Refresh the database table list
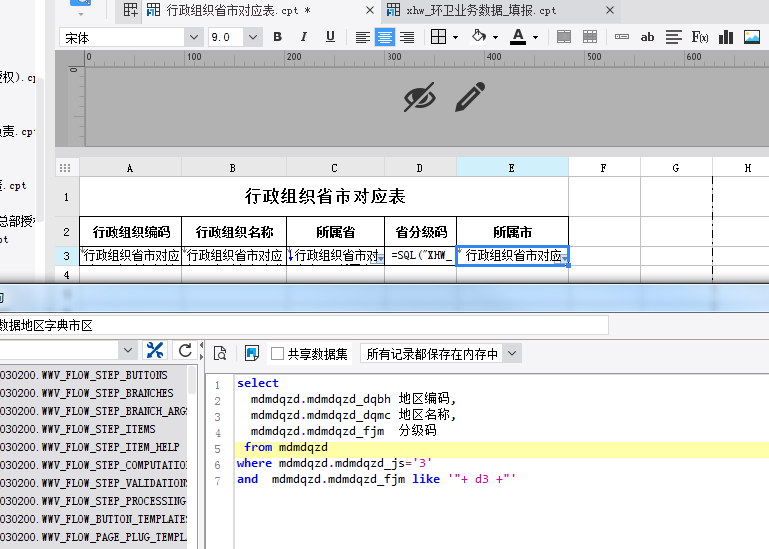769x549 pixels. coord(185,350)
